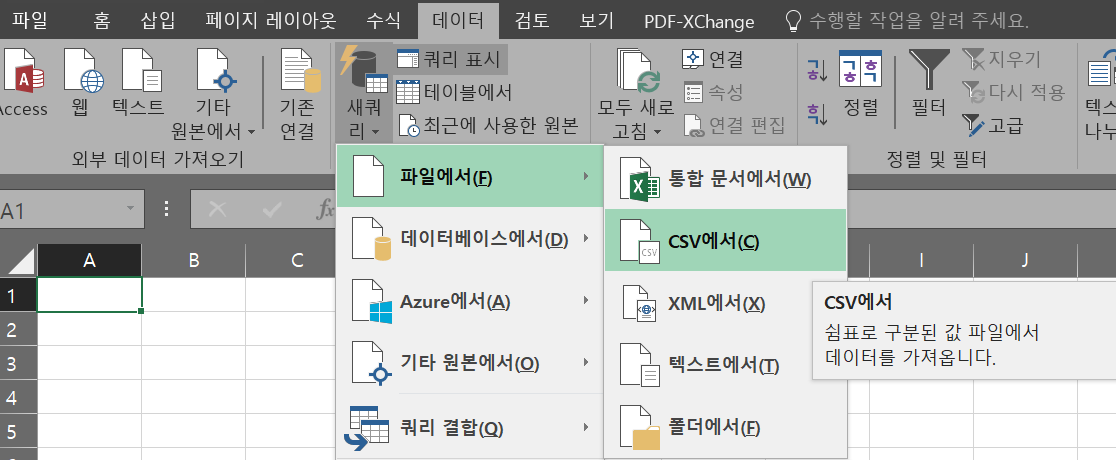1116x460 pixels.
Task: Click 최근에 사용한 원본 button
Action: click(488, 125)
